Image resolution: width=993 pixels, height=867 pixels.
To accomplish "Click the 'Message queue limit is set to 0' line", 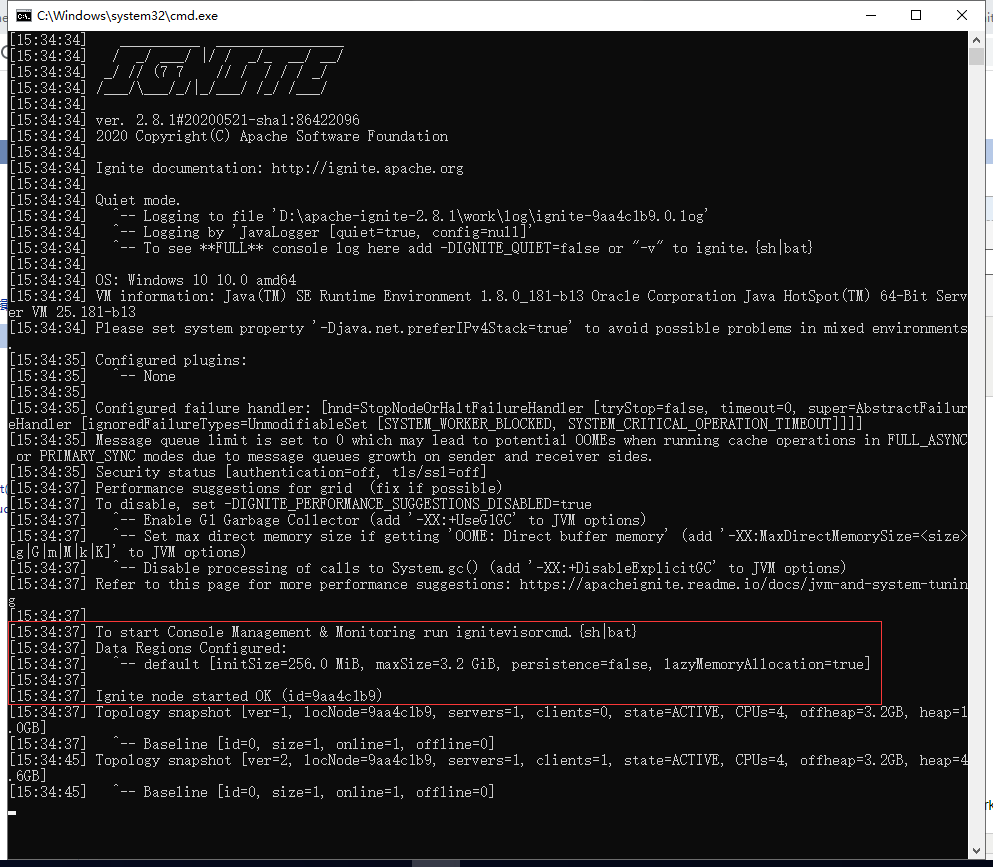I will pos(488,448).
